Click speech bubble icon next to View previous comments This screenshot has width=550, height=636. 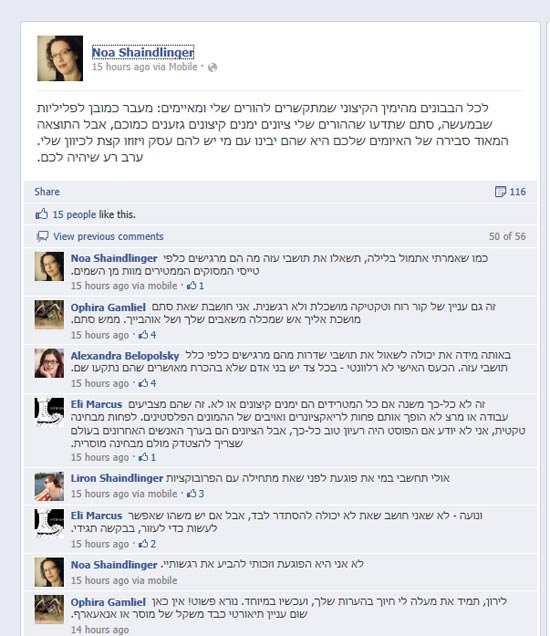coord(42,236)
